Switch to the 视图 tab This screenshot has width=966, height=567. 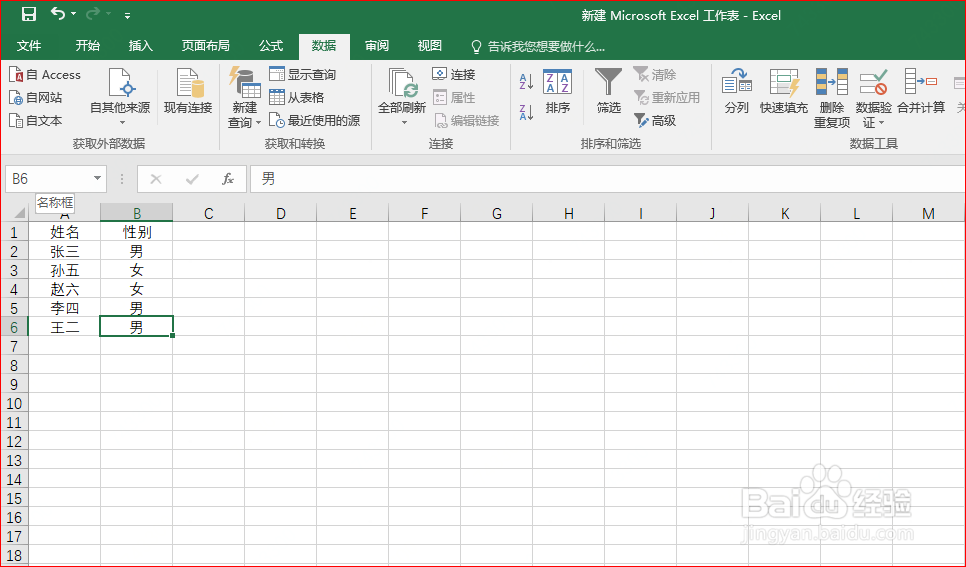429,46
